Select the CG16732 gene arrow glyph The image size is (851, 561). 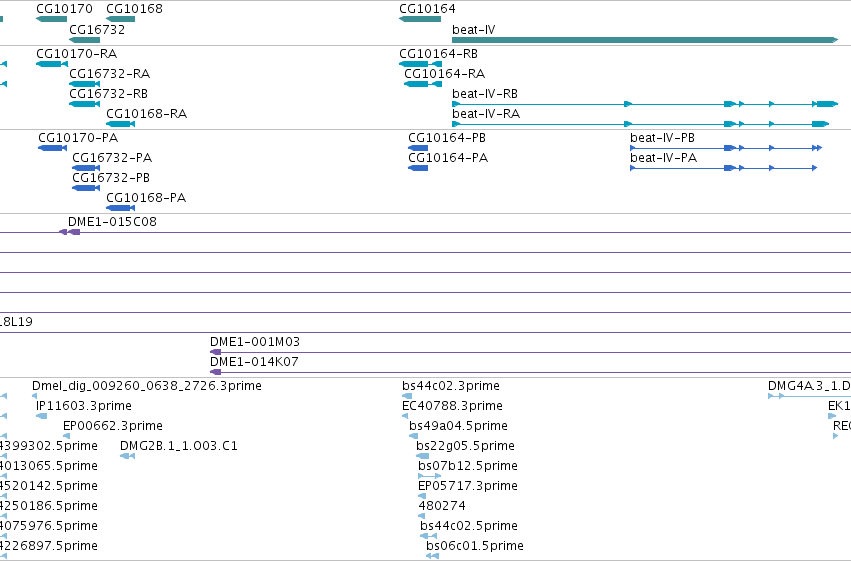pyautogui.click(x=85, y=40)
